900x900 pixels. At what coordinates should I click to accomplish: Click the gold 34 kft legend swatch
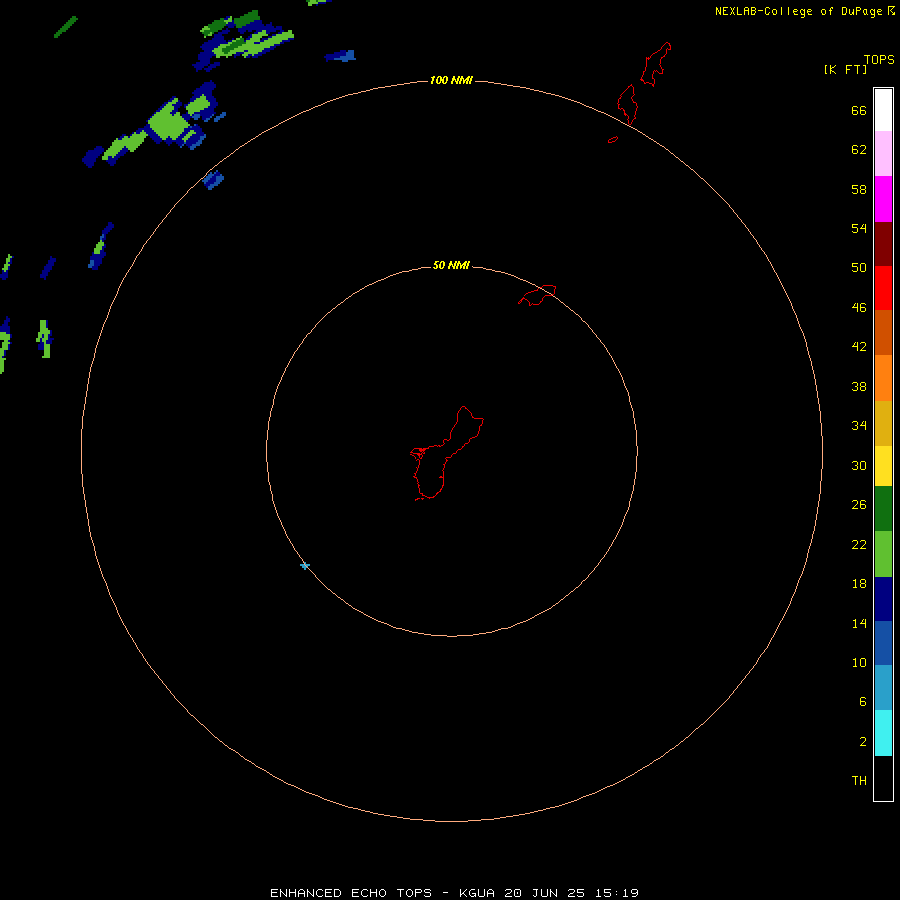tap(883, 423)
